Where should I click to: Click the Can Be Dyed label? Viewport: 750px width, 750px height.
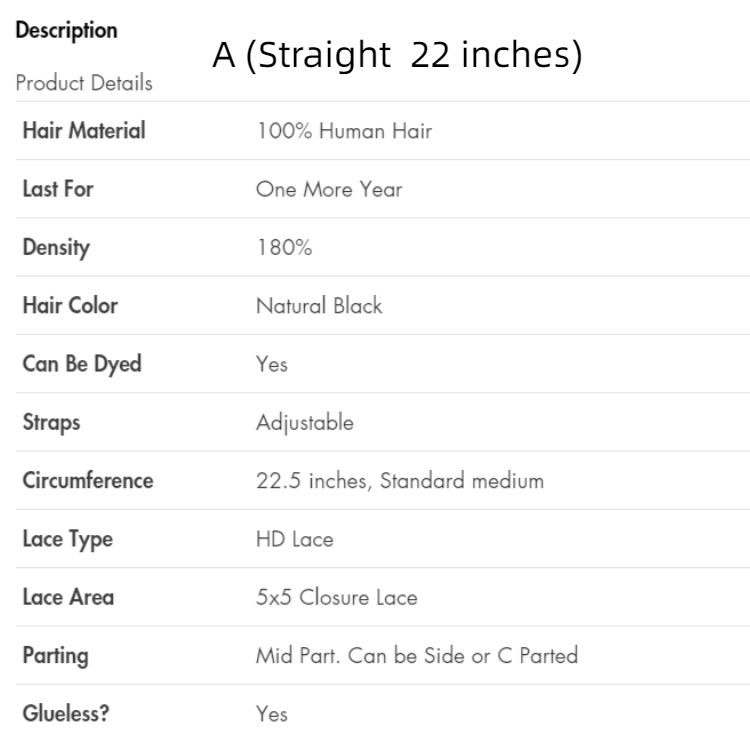(82, 364)
